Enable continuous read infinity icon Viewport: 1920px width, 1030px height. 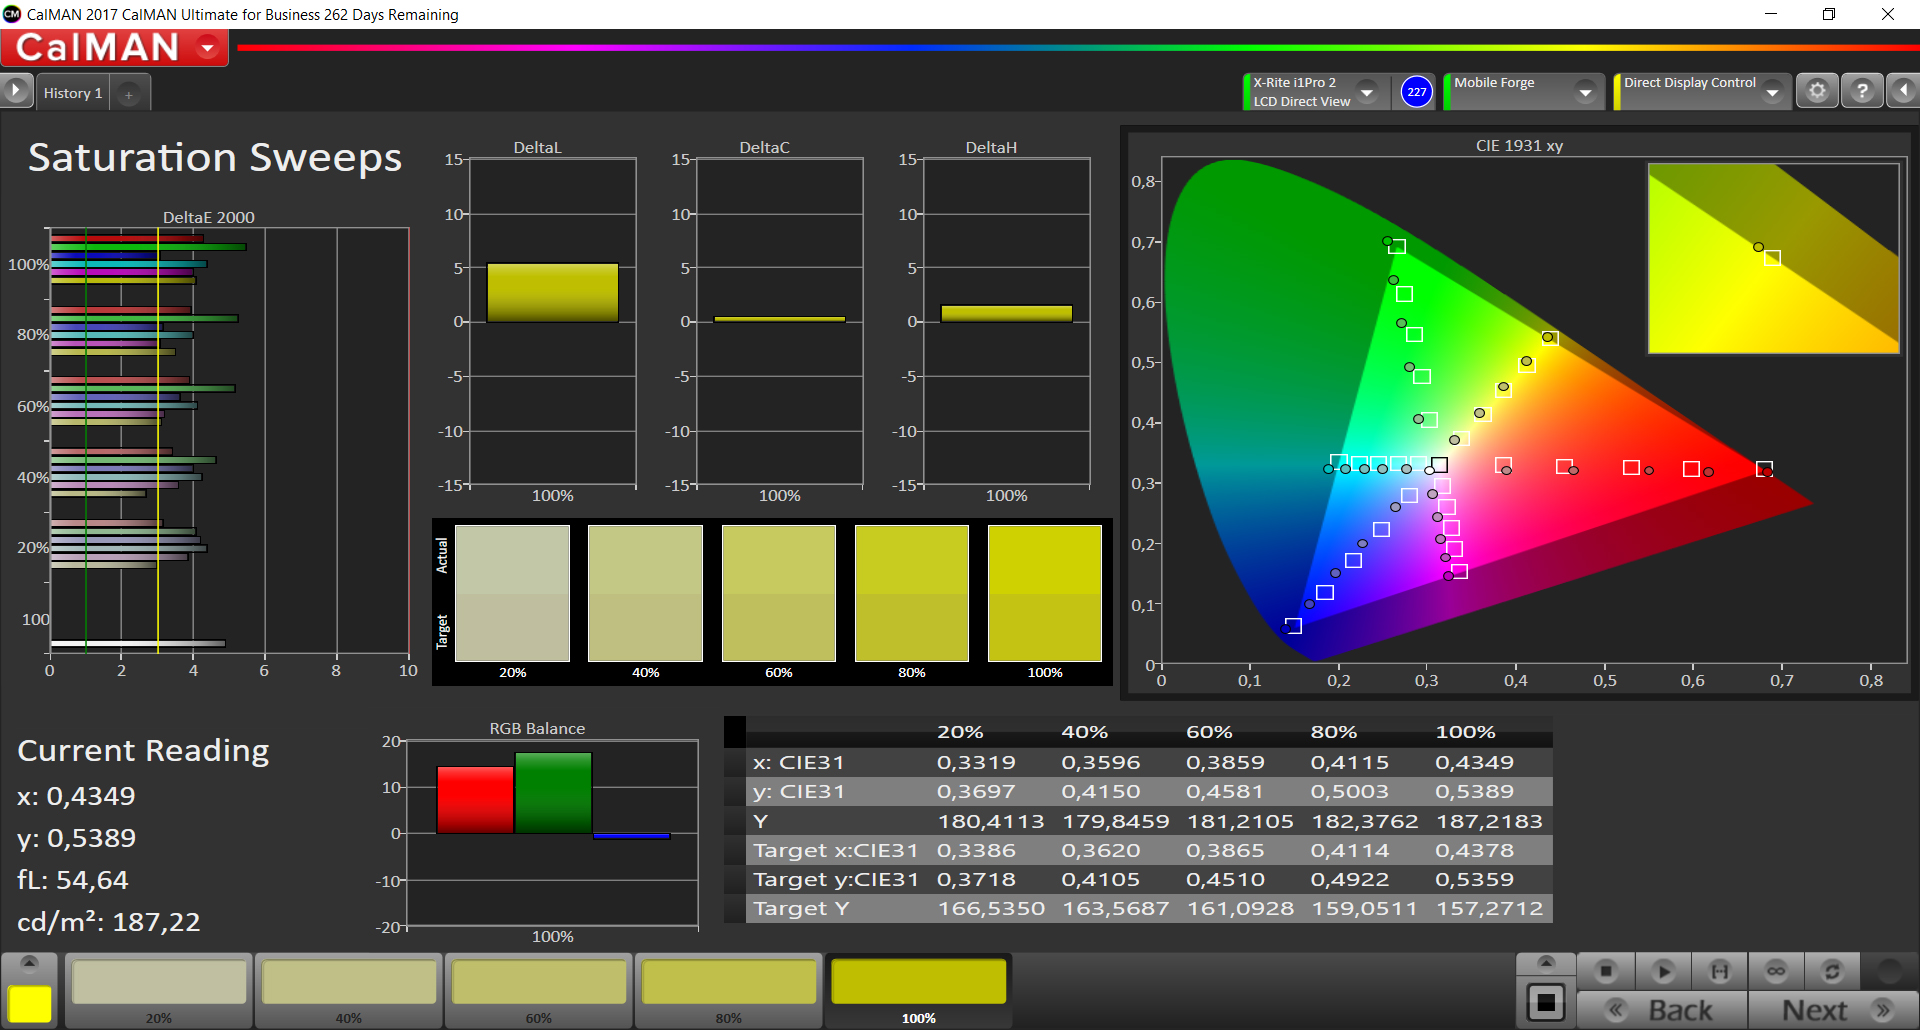coord(1776,971)
